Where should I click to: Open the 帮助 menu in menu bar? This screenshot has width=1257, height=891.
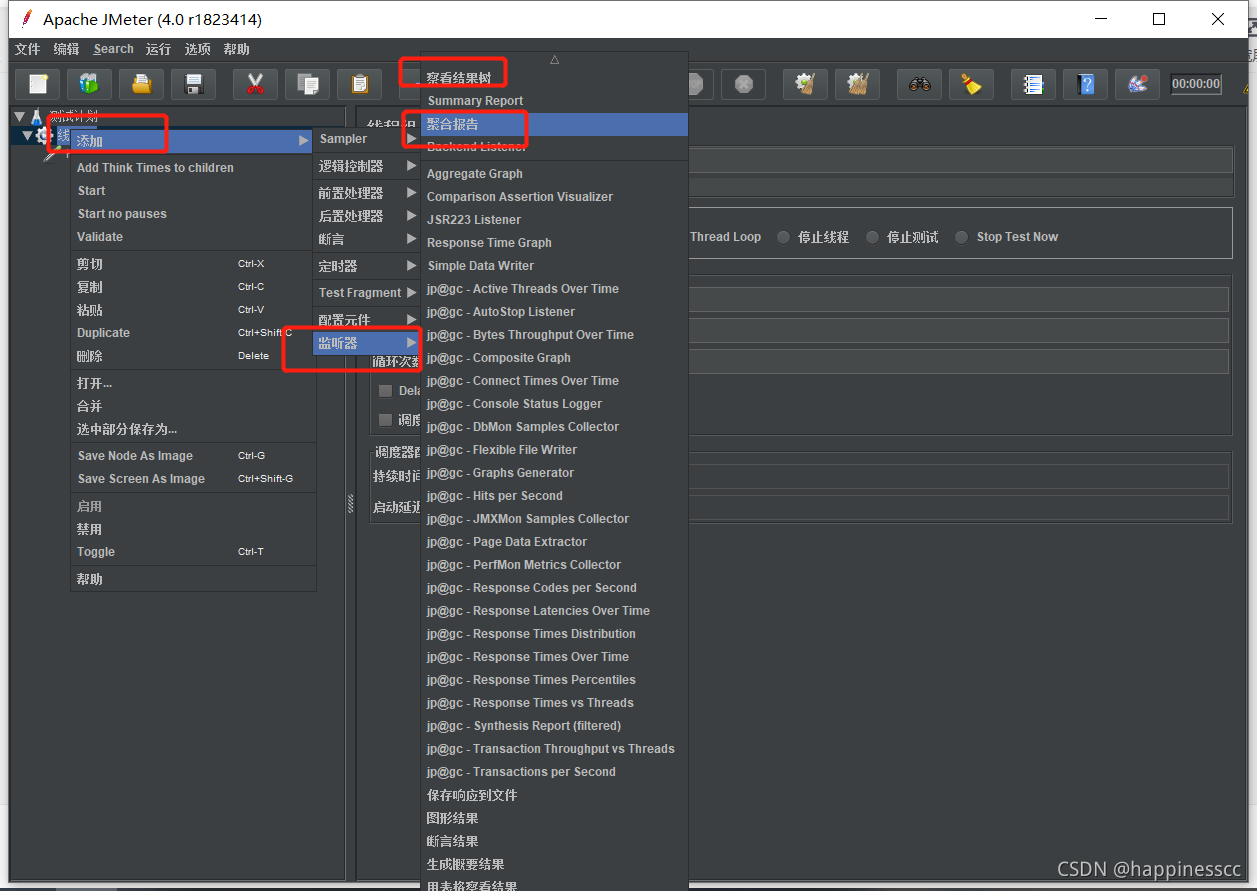[x=237, y=49]
